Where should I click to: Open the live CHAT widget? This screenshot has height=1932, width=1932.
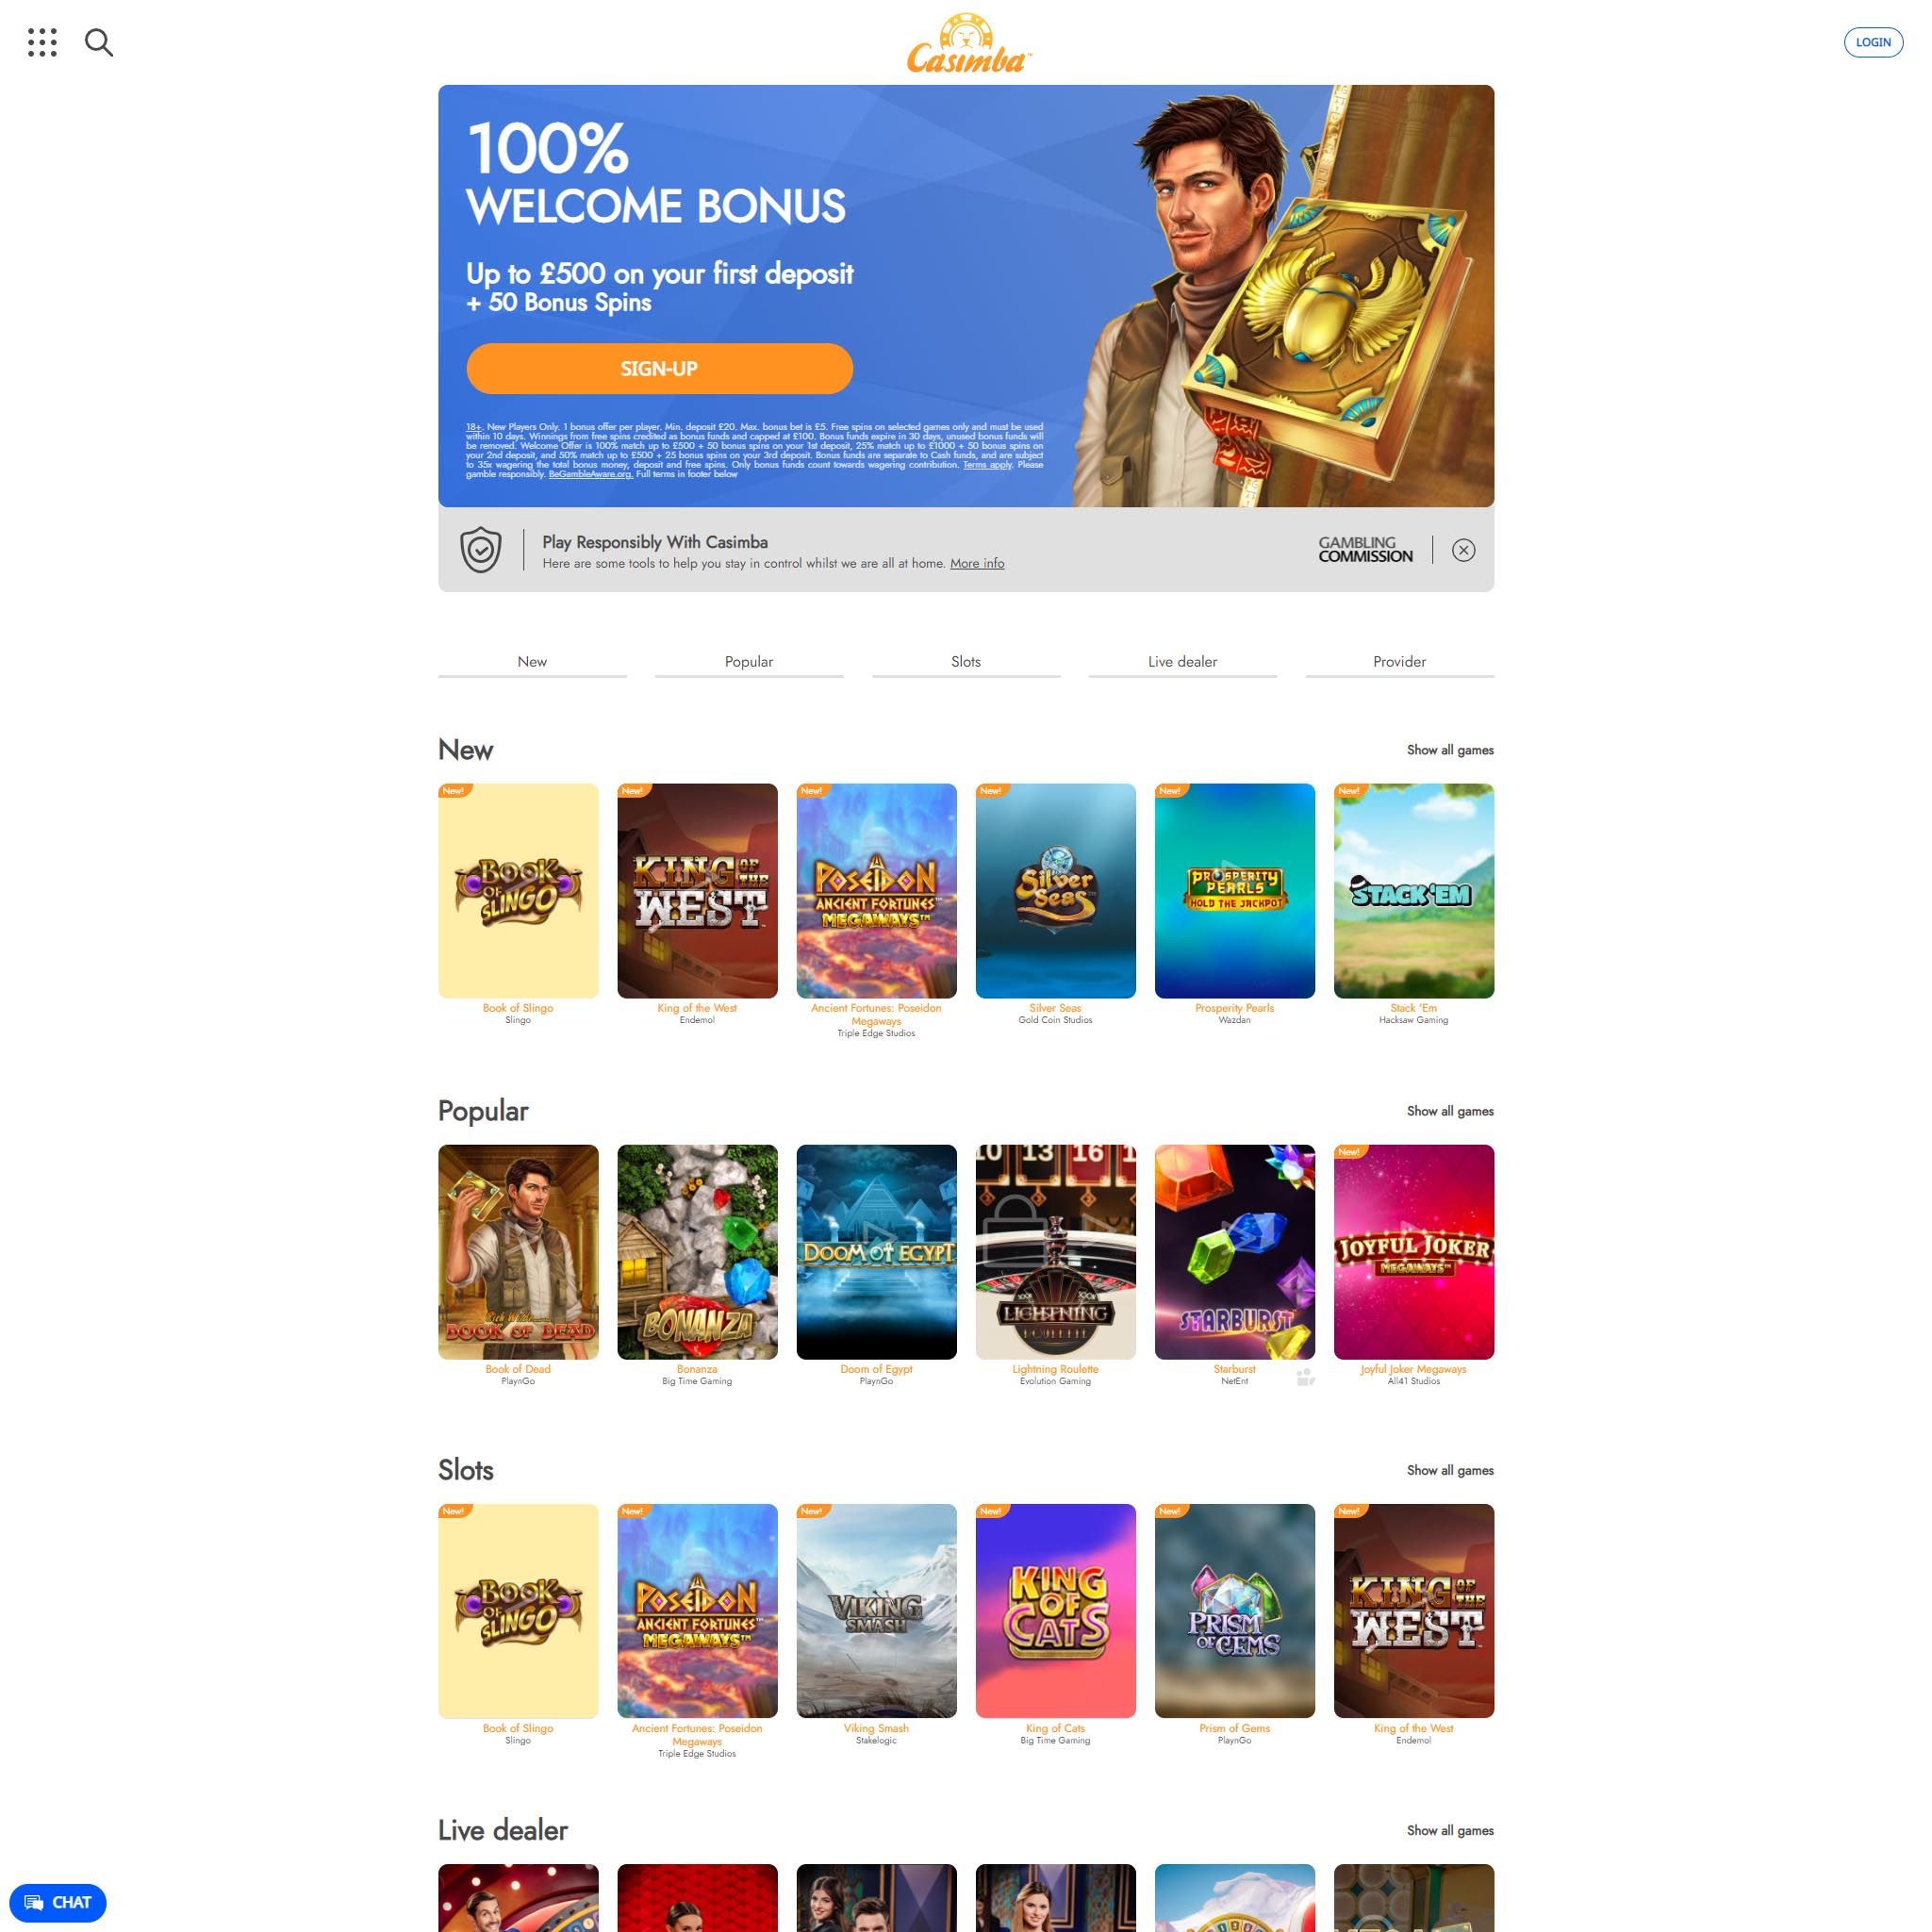[x=58, y=1902]
